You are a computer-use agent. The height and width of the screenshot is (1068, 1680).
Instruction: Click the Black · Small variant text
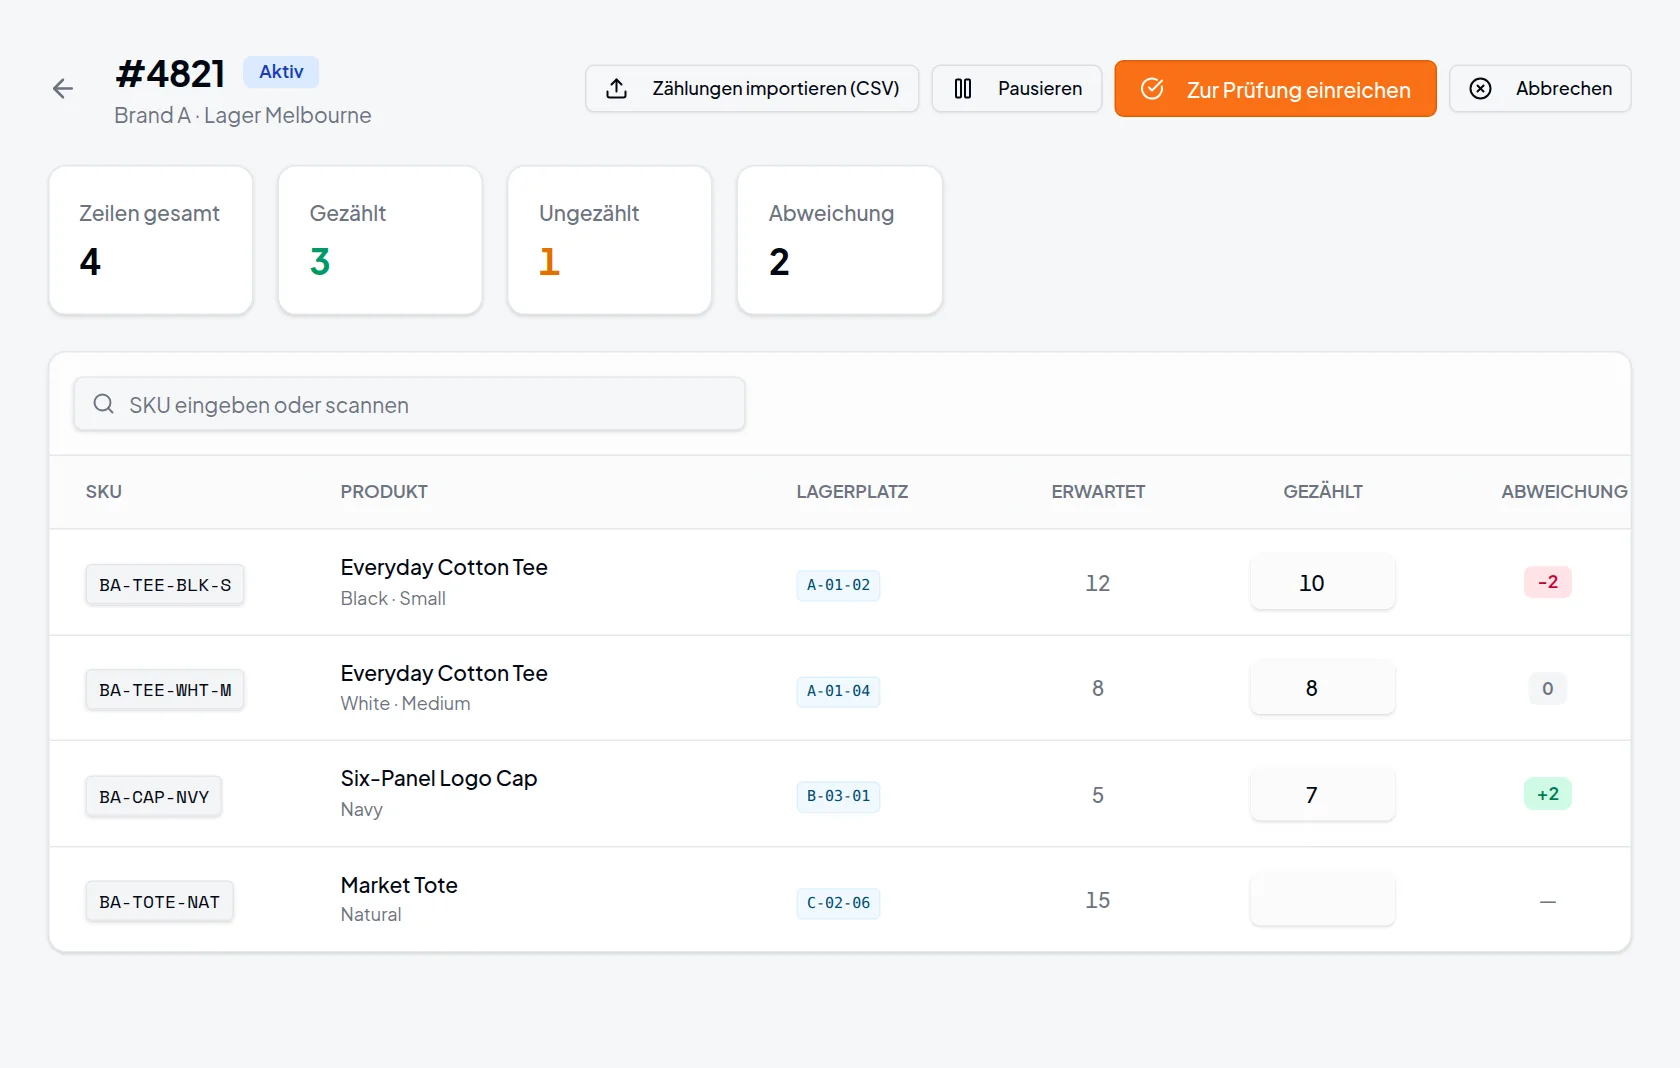tap(393, 598)
